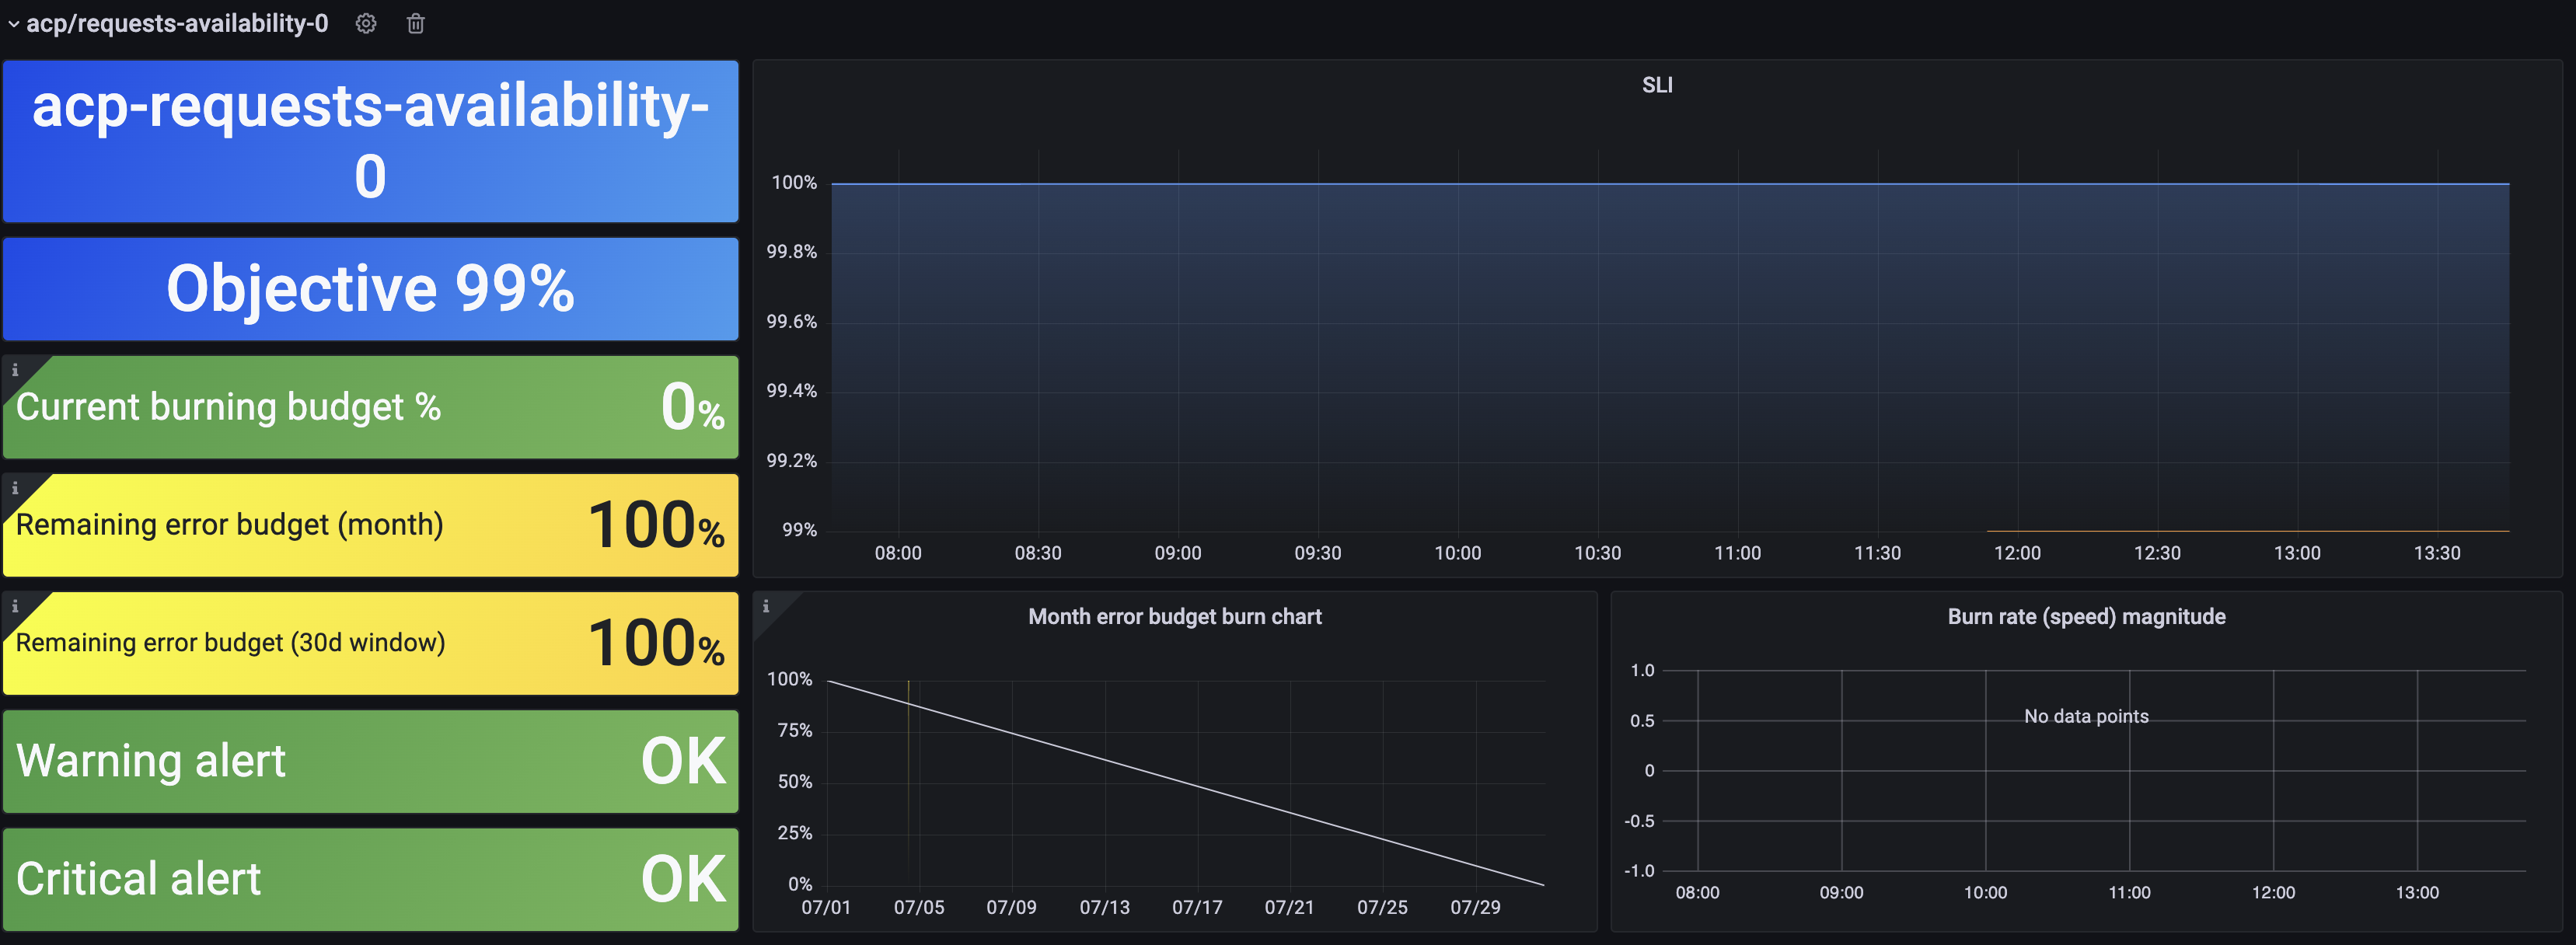Click the Critical alert OK panel

(x=370, y=879)
